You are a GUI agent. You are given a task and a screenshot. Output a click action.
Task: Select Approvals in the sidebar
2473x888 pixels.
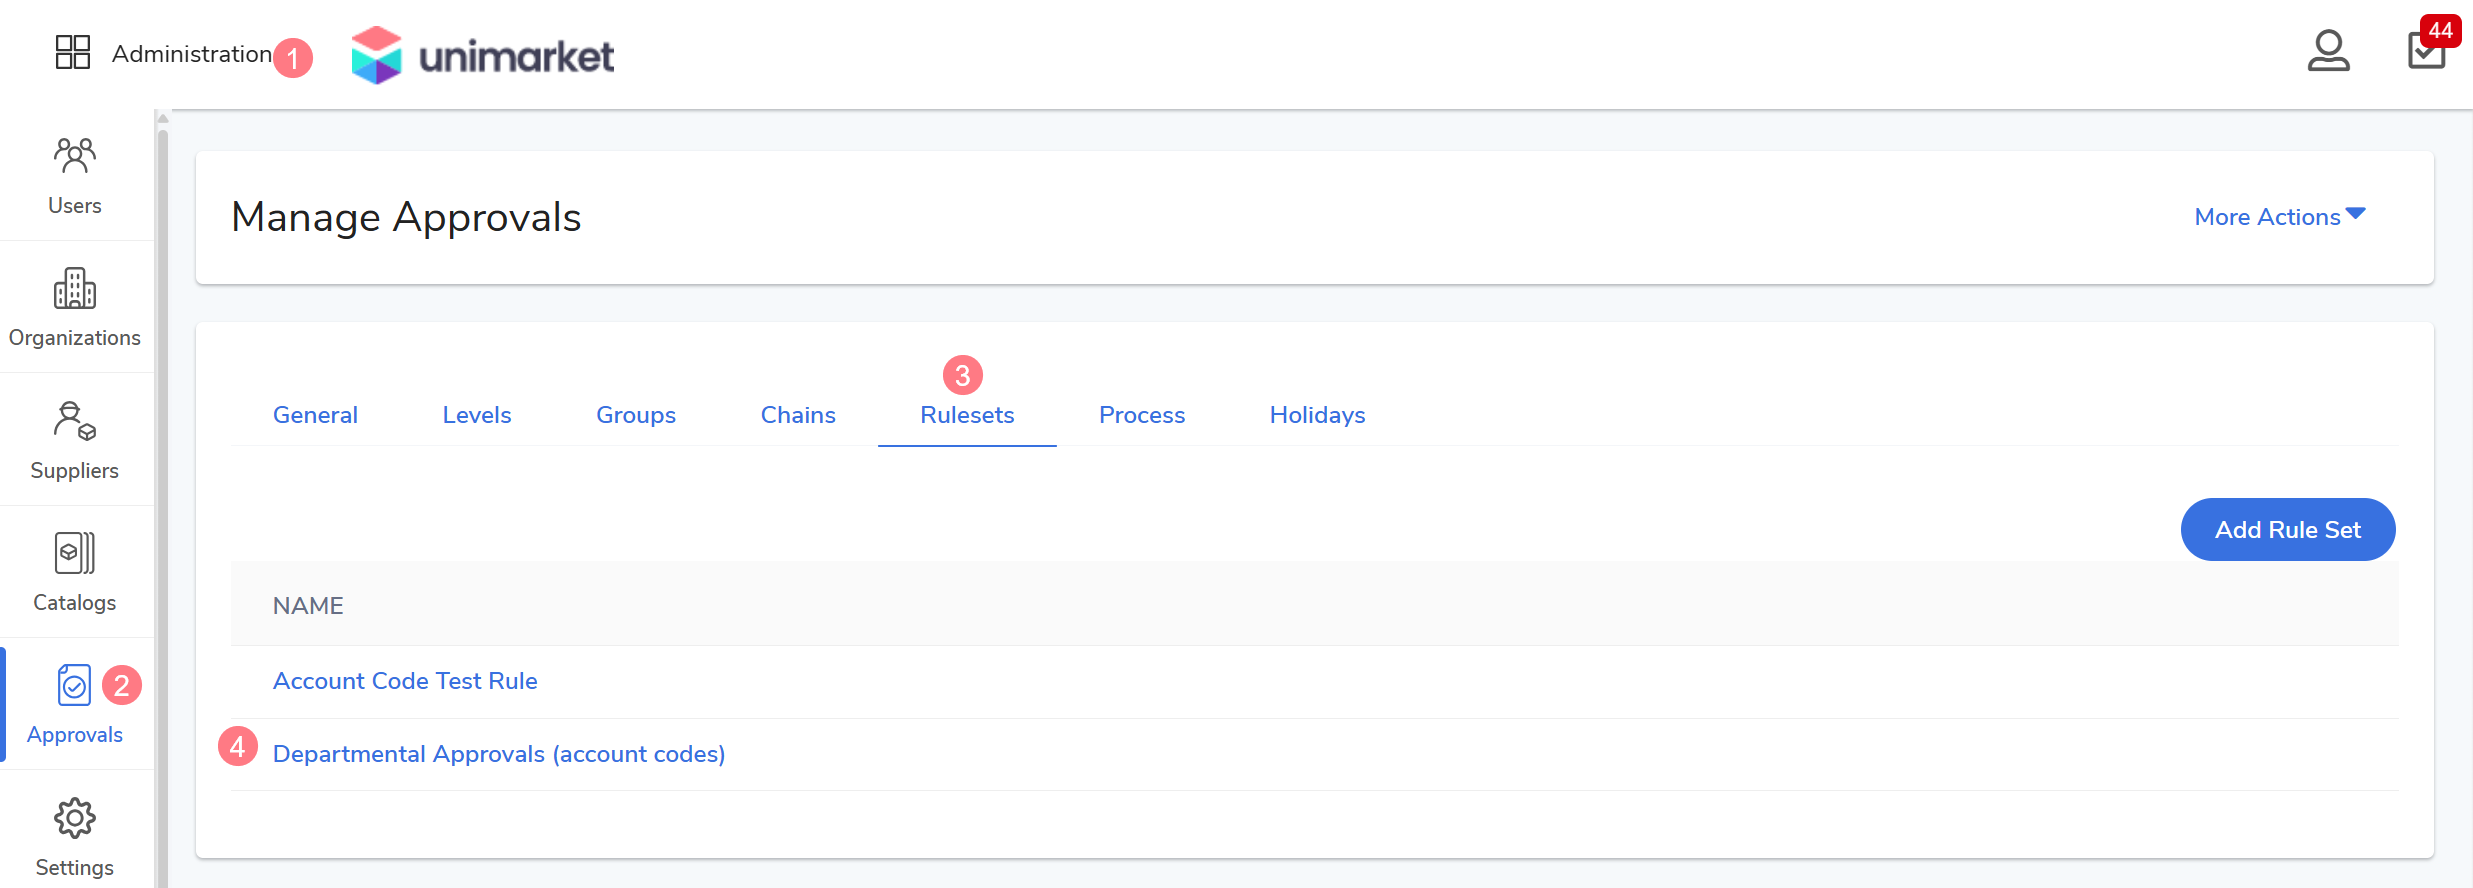pyautogui.click(x=75, y=705)
